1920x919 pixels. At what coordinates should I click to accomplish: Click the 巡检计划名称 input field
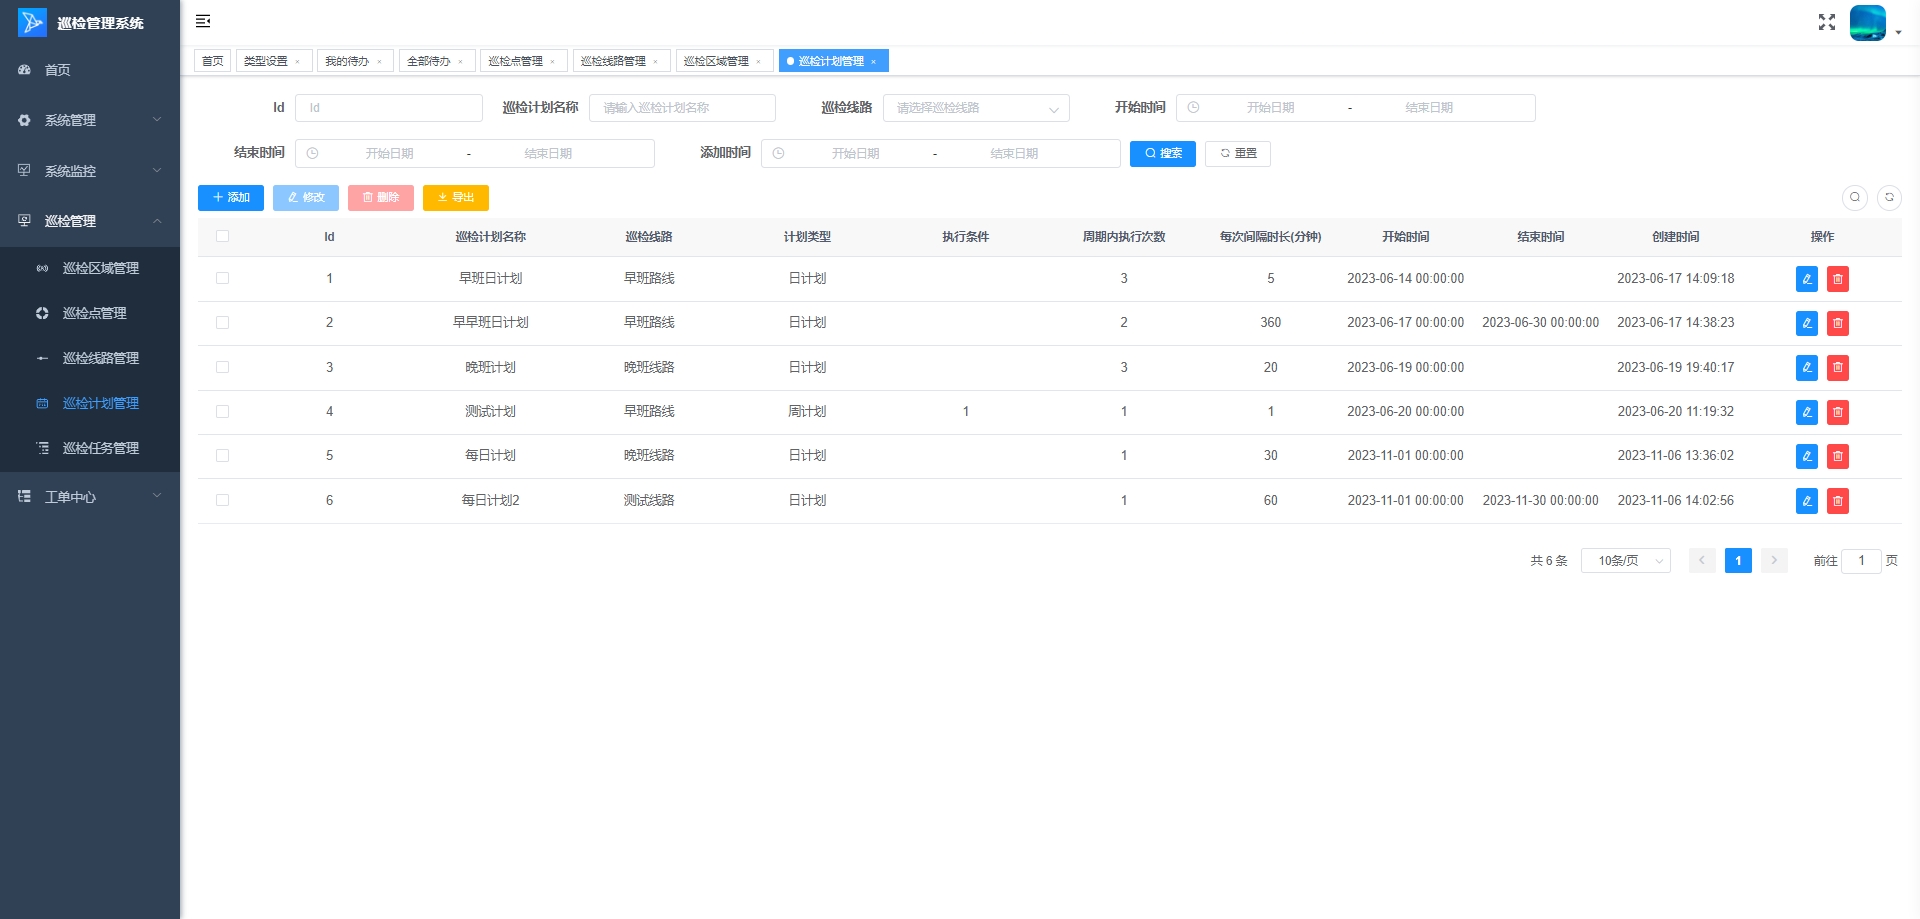[682, 108]
